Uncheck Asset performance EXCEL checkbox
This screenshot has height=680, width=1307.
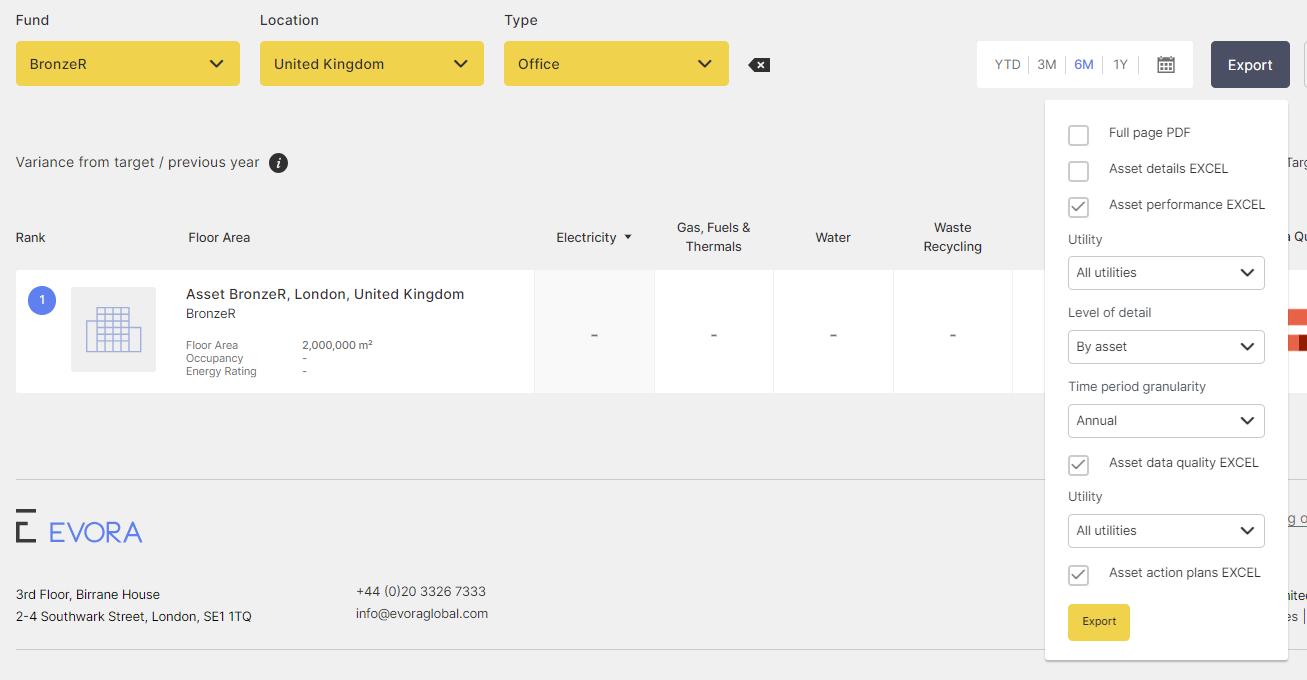tap(1078, 207)
